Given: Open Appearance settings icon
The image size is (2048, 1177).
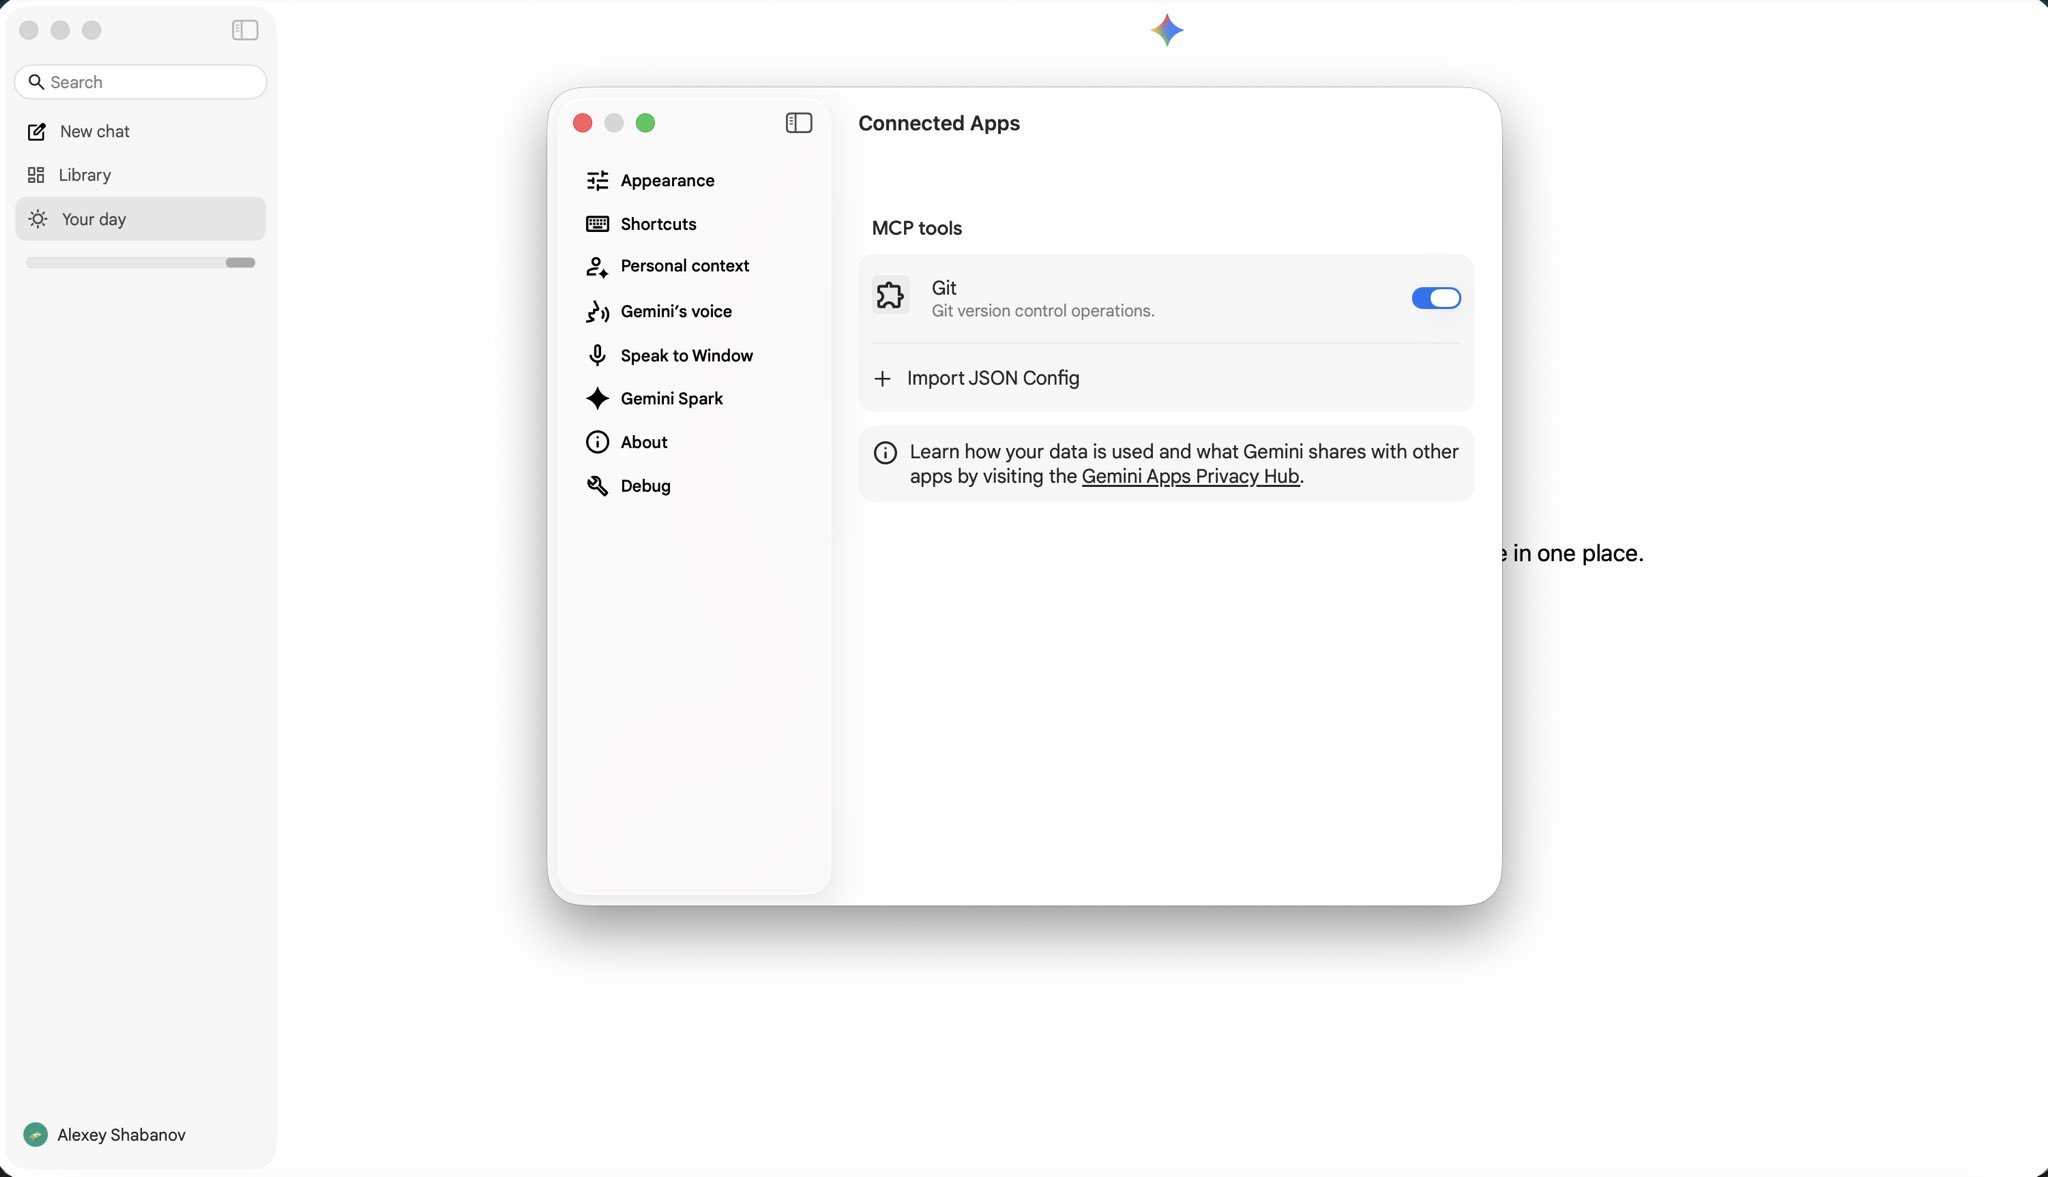Looking at the screenshot, I should [x=597, y=180].
